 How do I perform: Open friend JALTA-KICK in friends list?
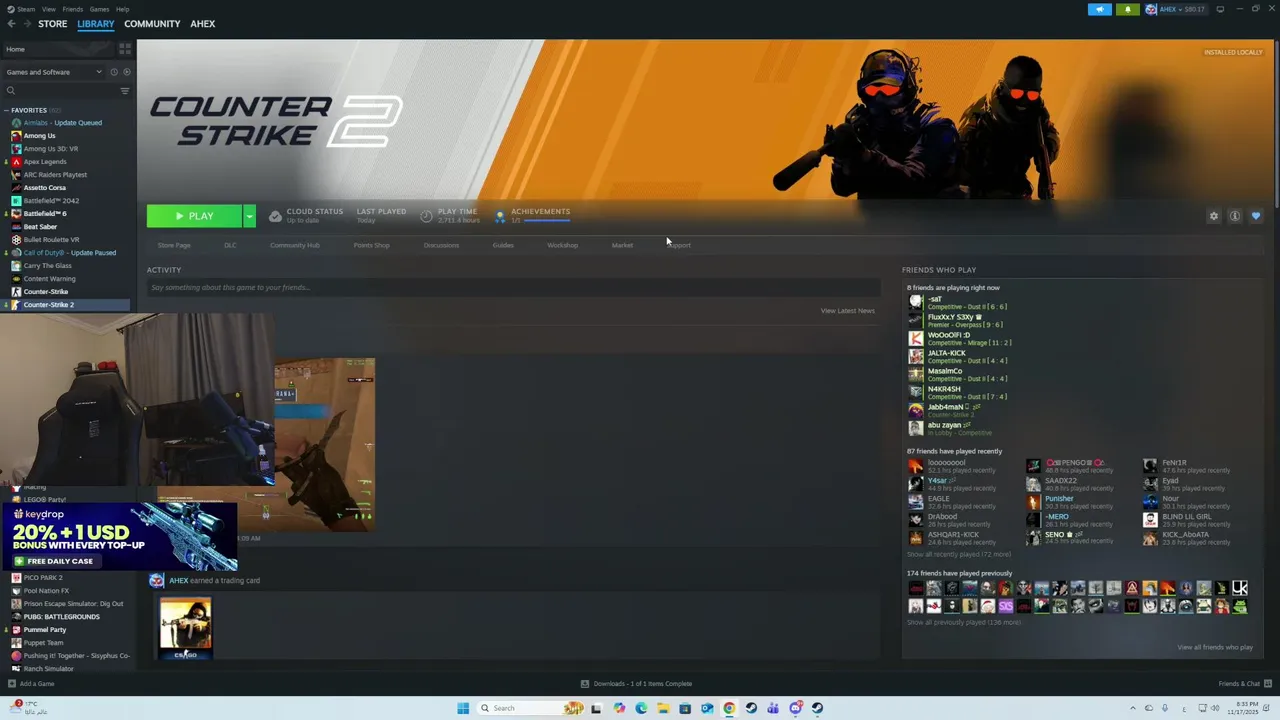pyautogui.click(x=957, y=357)
